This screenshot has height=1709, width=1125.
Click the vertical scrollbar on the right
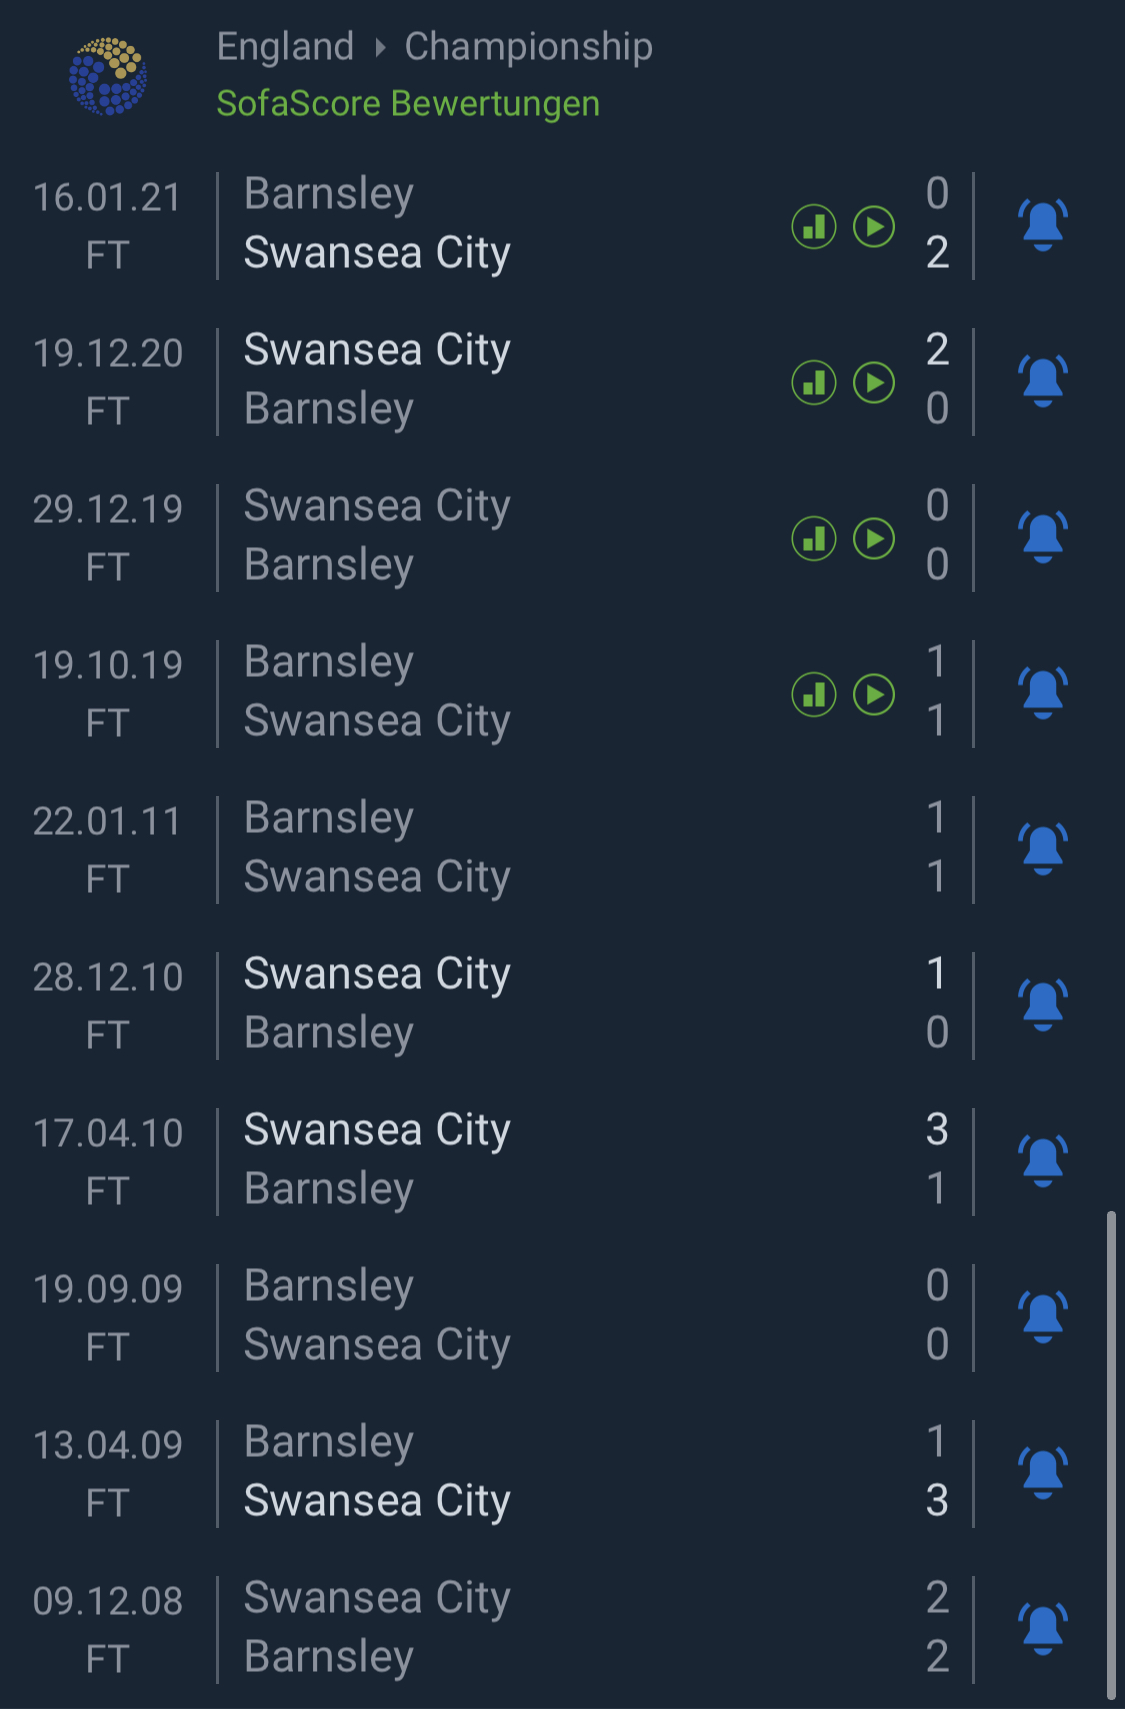coord(1111,1456)
